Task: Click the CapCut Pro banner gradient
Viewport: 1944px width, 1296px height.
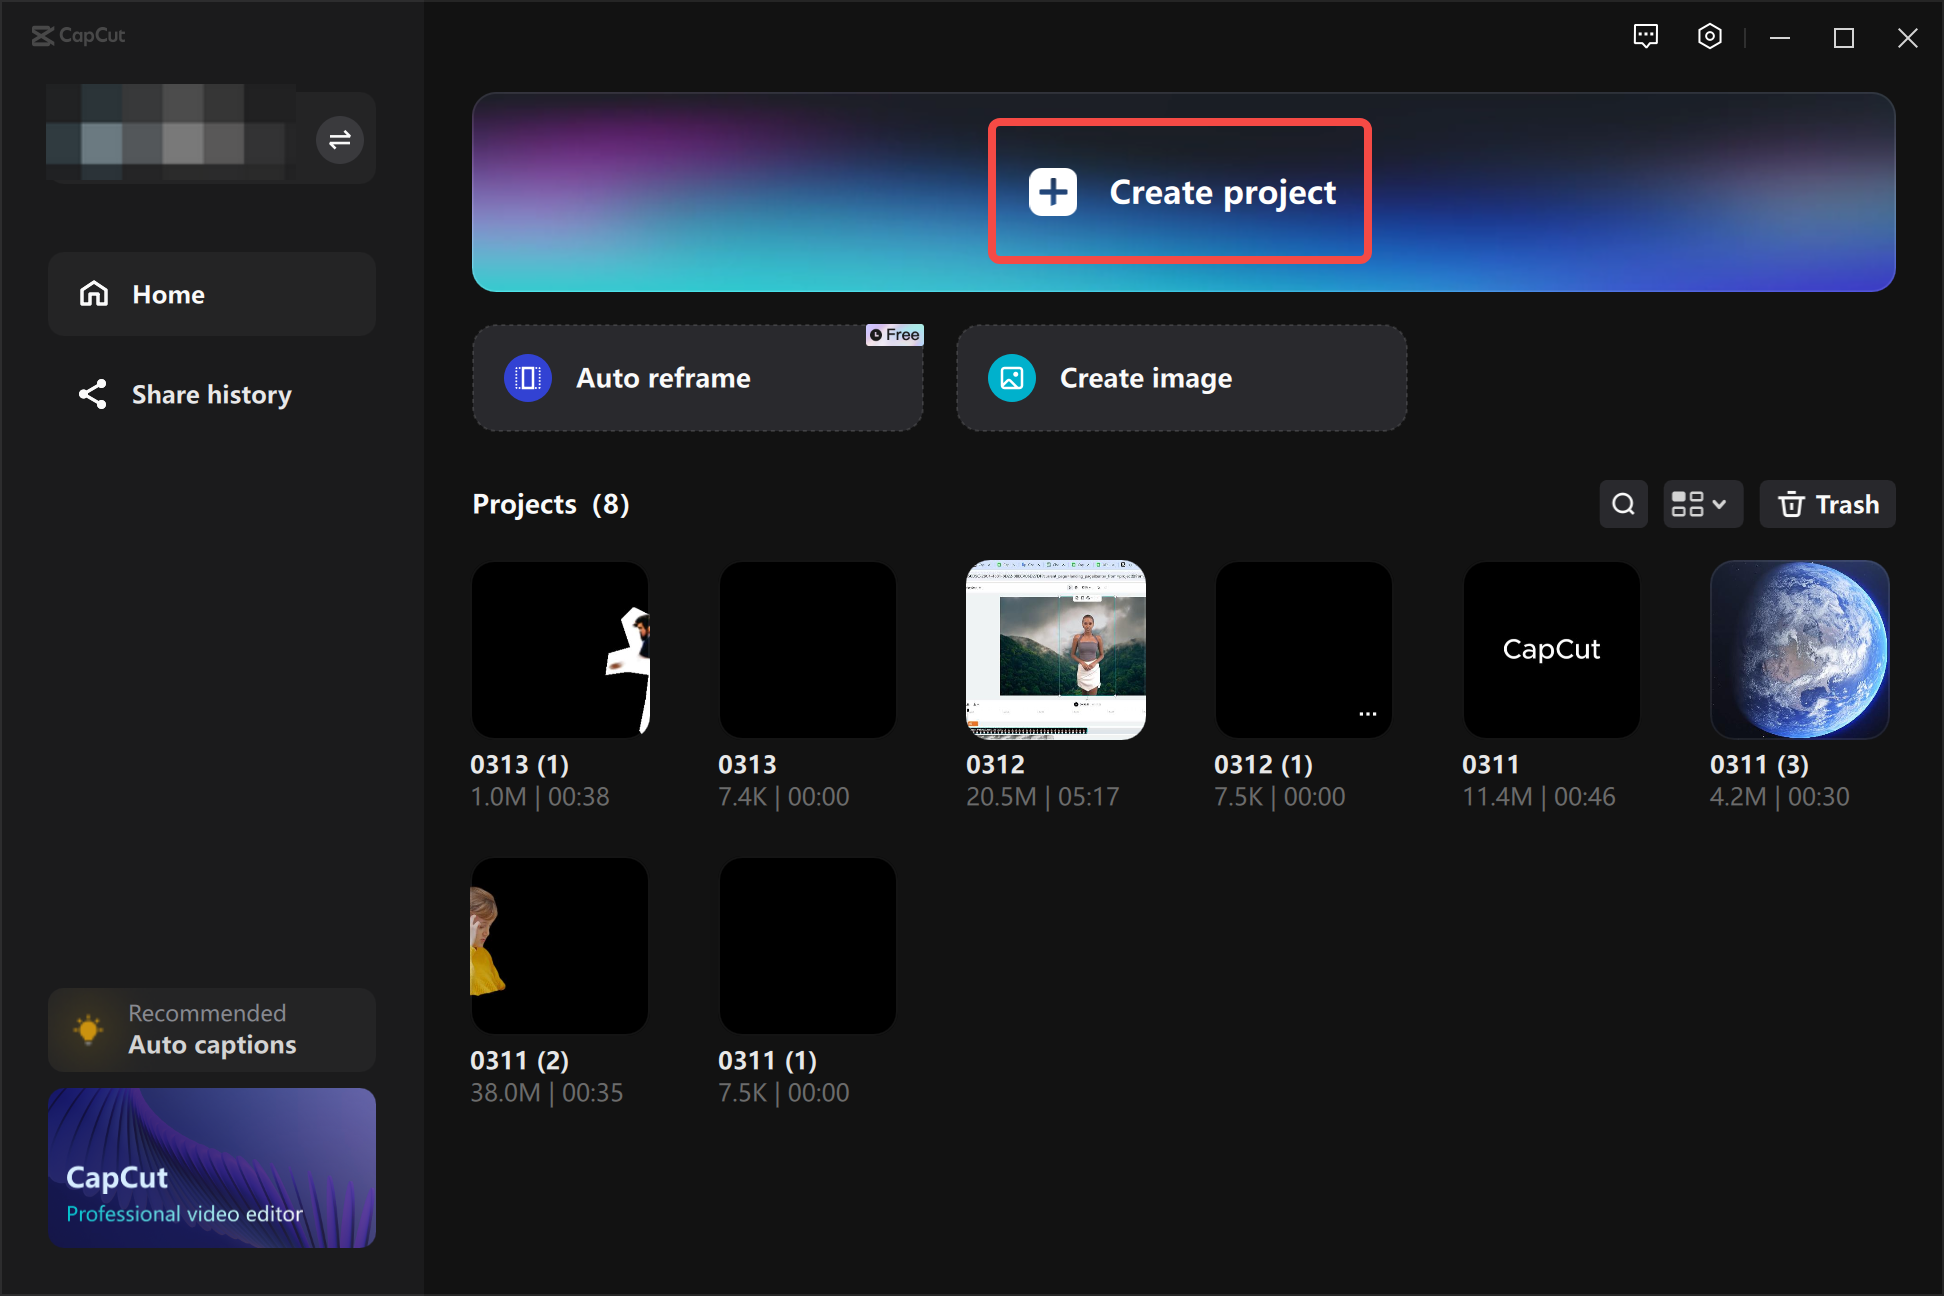Action: pyautogui.click(x=211, y=1167)
